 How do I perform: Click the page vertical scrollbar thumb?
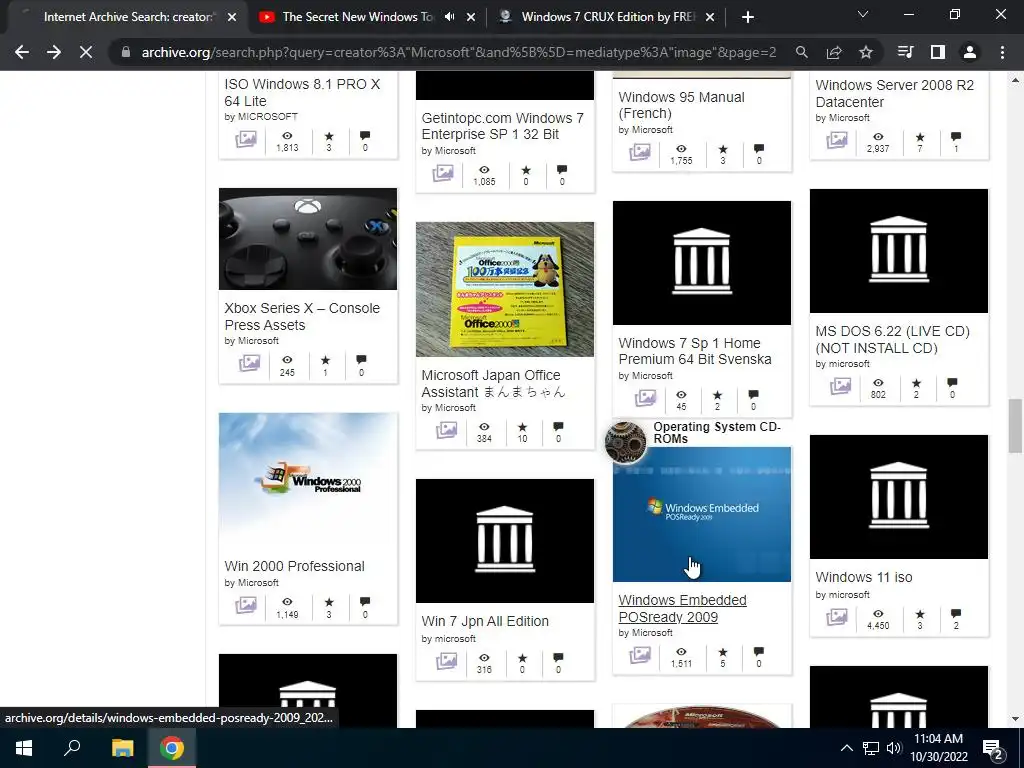pos(1015,425)
